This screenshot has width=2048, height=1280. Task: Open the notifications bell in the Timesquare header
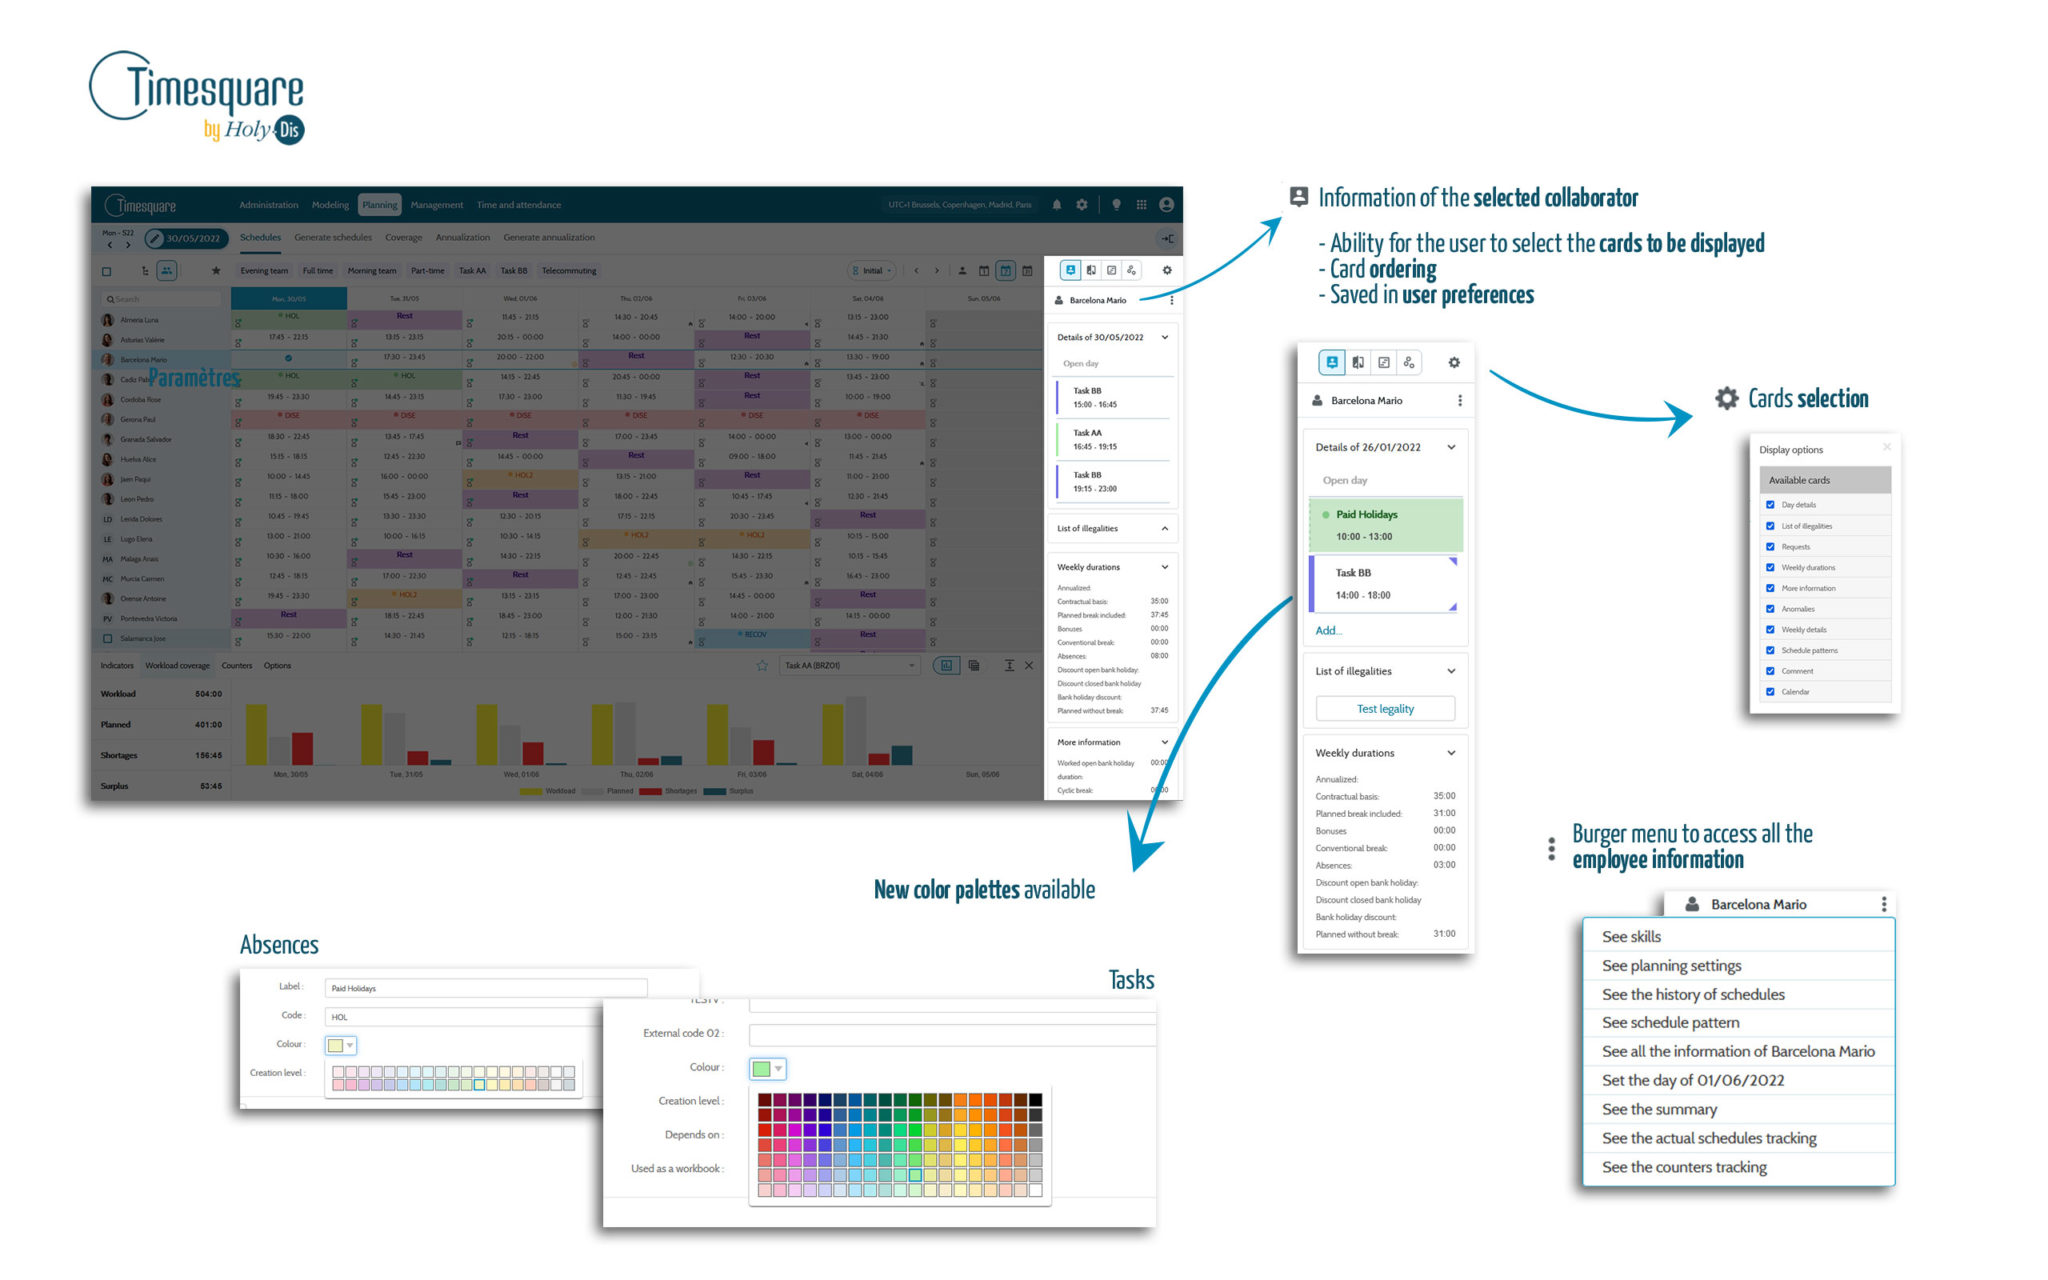(x=1056, y=205)
